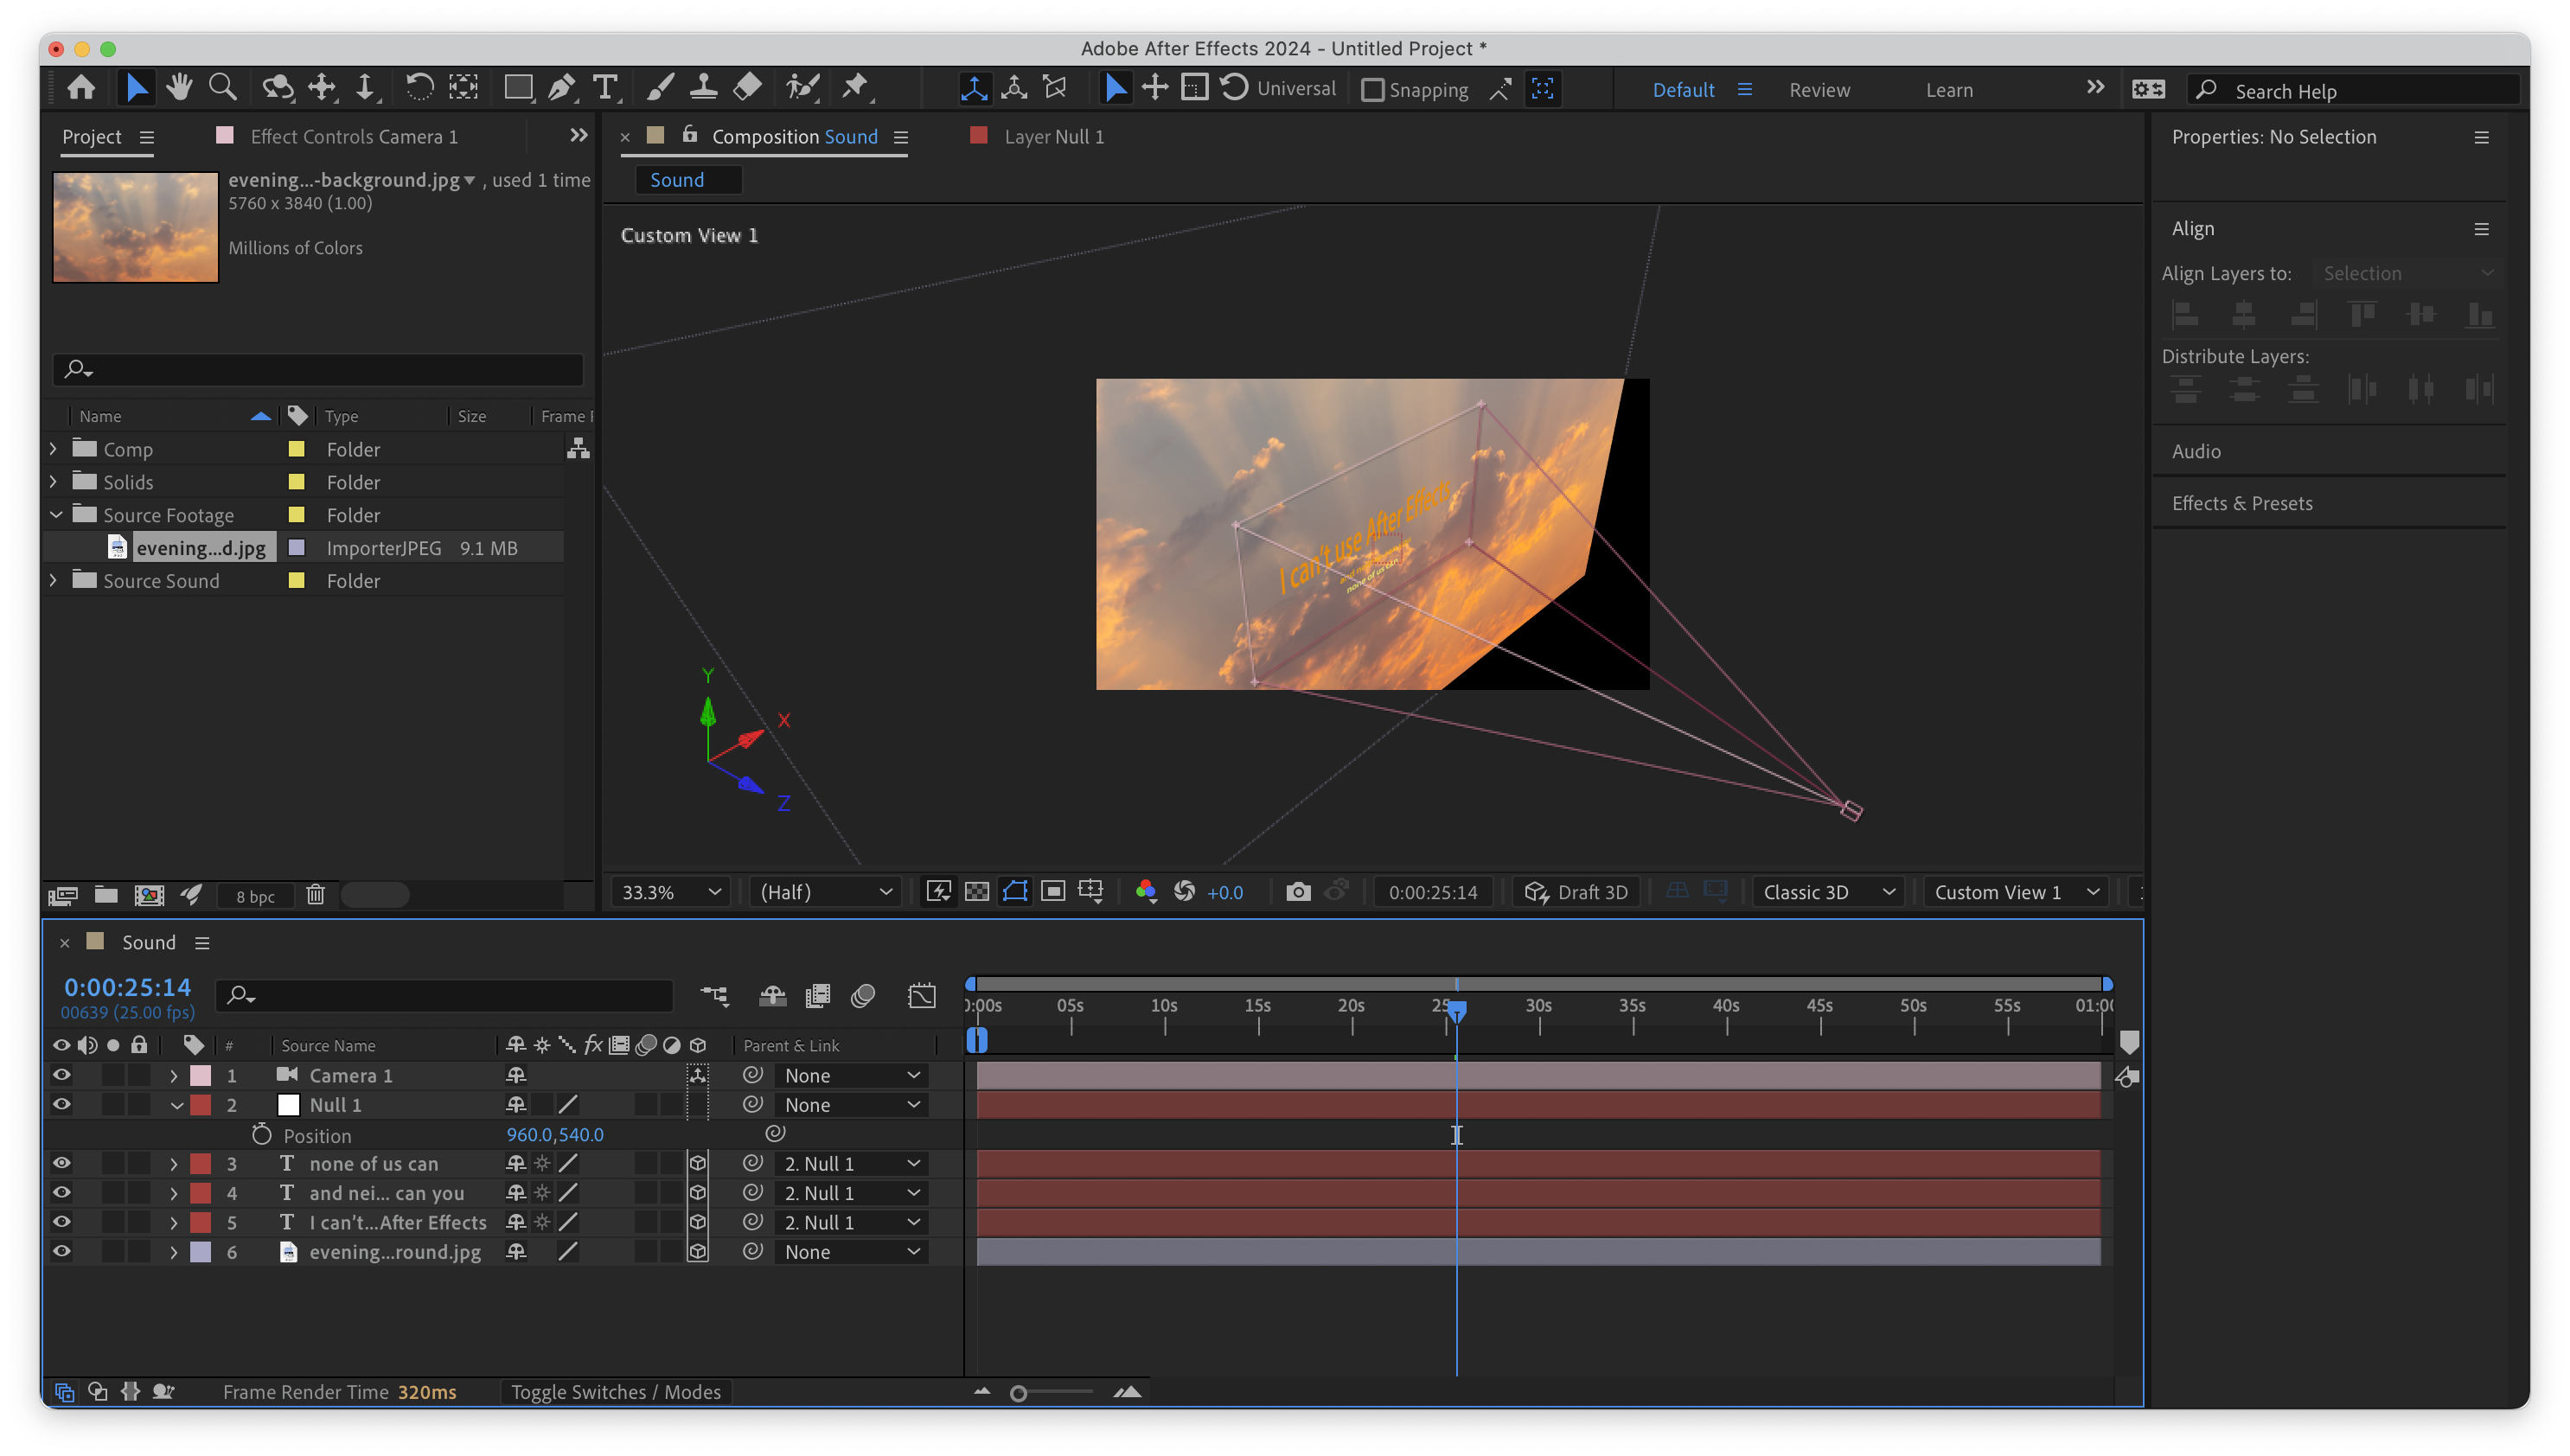Image resolution: width=2570 pixels, height=1456 pixels.
Task: Select the Hand tool
Action: [179, 88]
